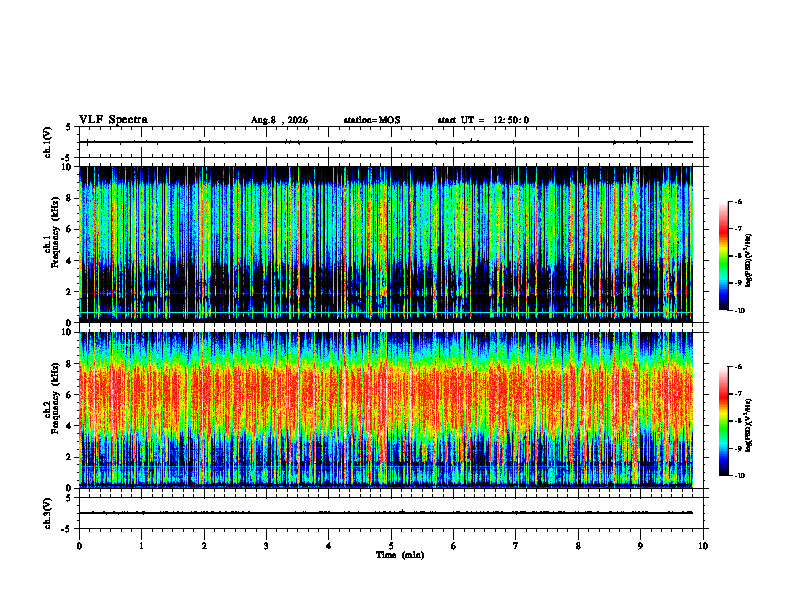Click the ch.1 "Frequency (kHz)" axis label
Image resolution: width=792 pixels, height=612 pixels.
coord(55,232)
